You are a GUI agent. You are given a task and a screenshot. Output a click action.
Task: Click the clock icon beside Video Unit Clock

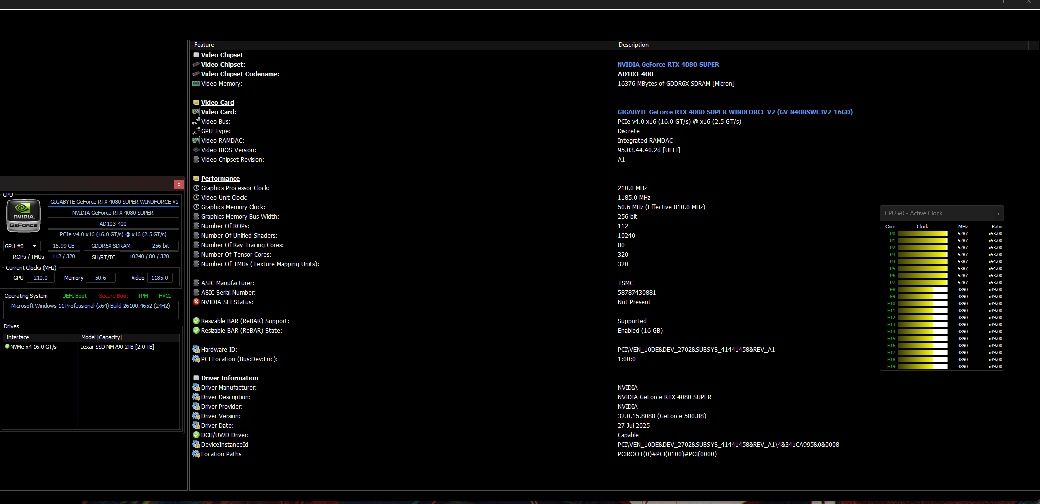tap(196, 198)
